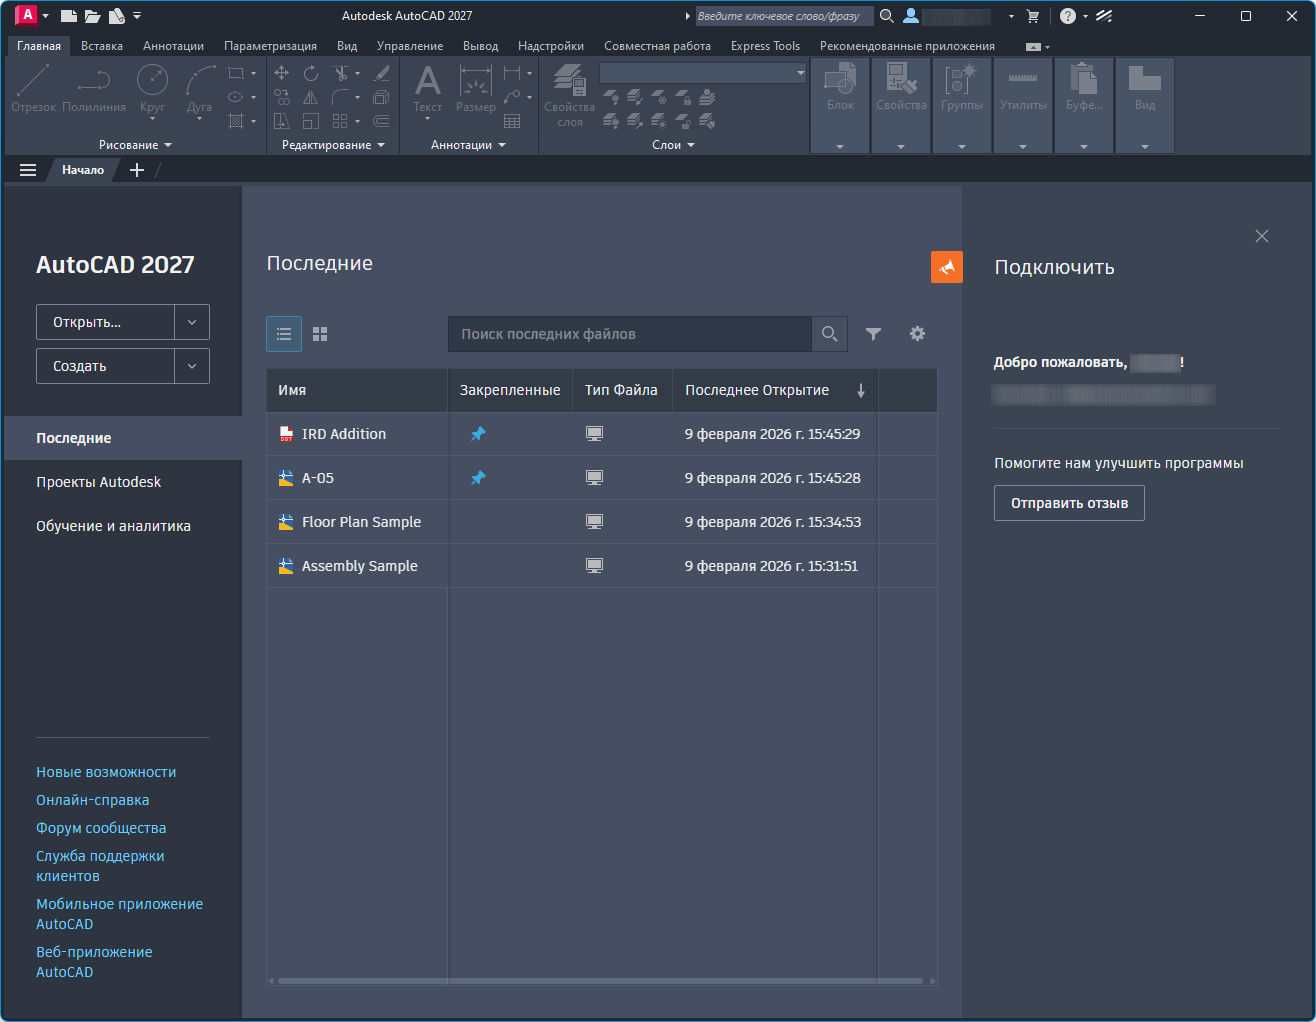Image resolution: width=1316 pixels, height=1022 pixels.
Task: Select the Вывод ribbon tab
Action: pos(480,46)
